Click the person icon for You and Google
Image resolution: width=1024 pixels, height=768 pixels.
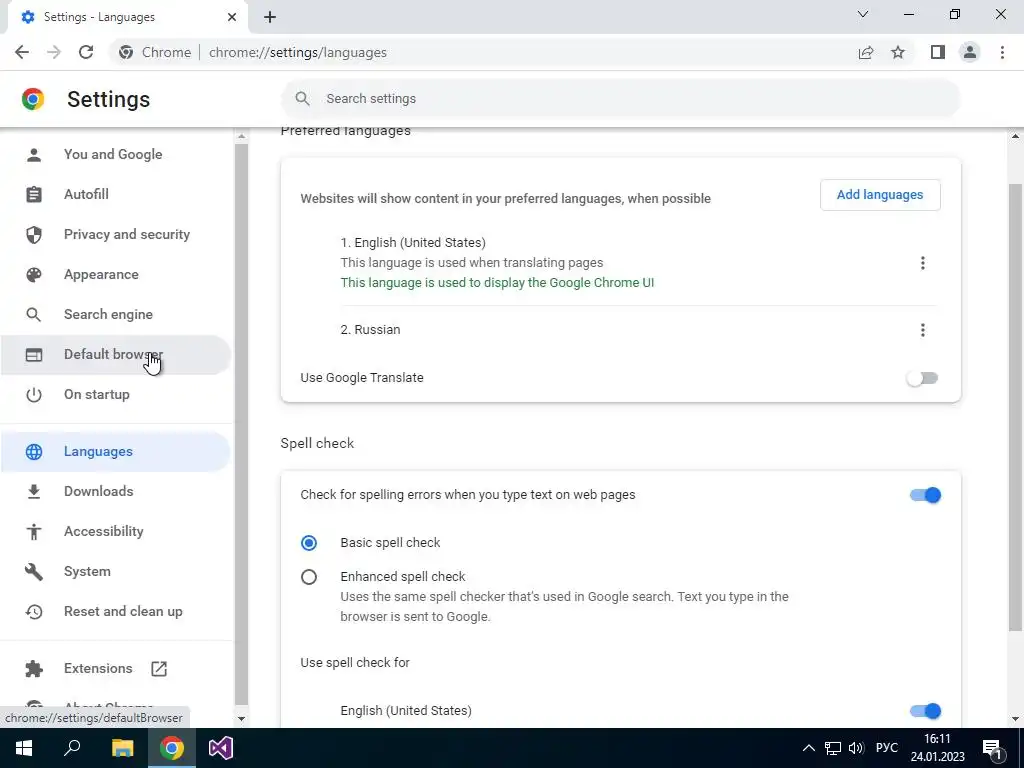(33, 155)
